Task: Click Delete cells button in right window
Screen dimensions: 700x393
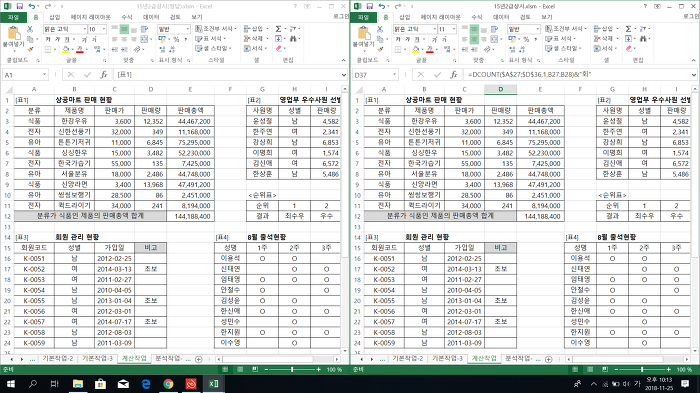Action: pyautogui.click(x=607, y=39)
